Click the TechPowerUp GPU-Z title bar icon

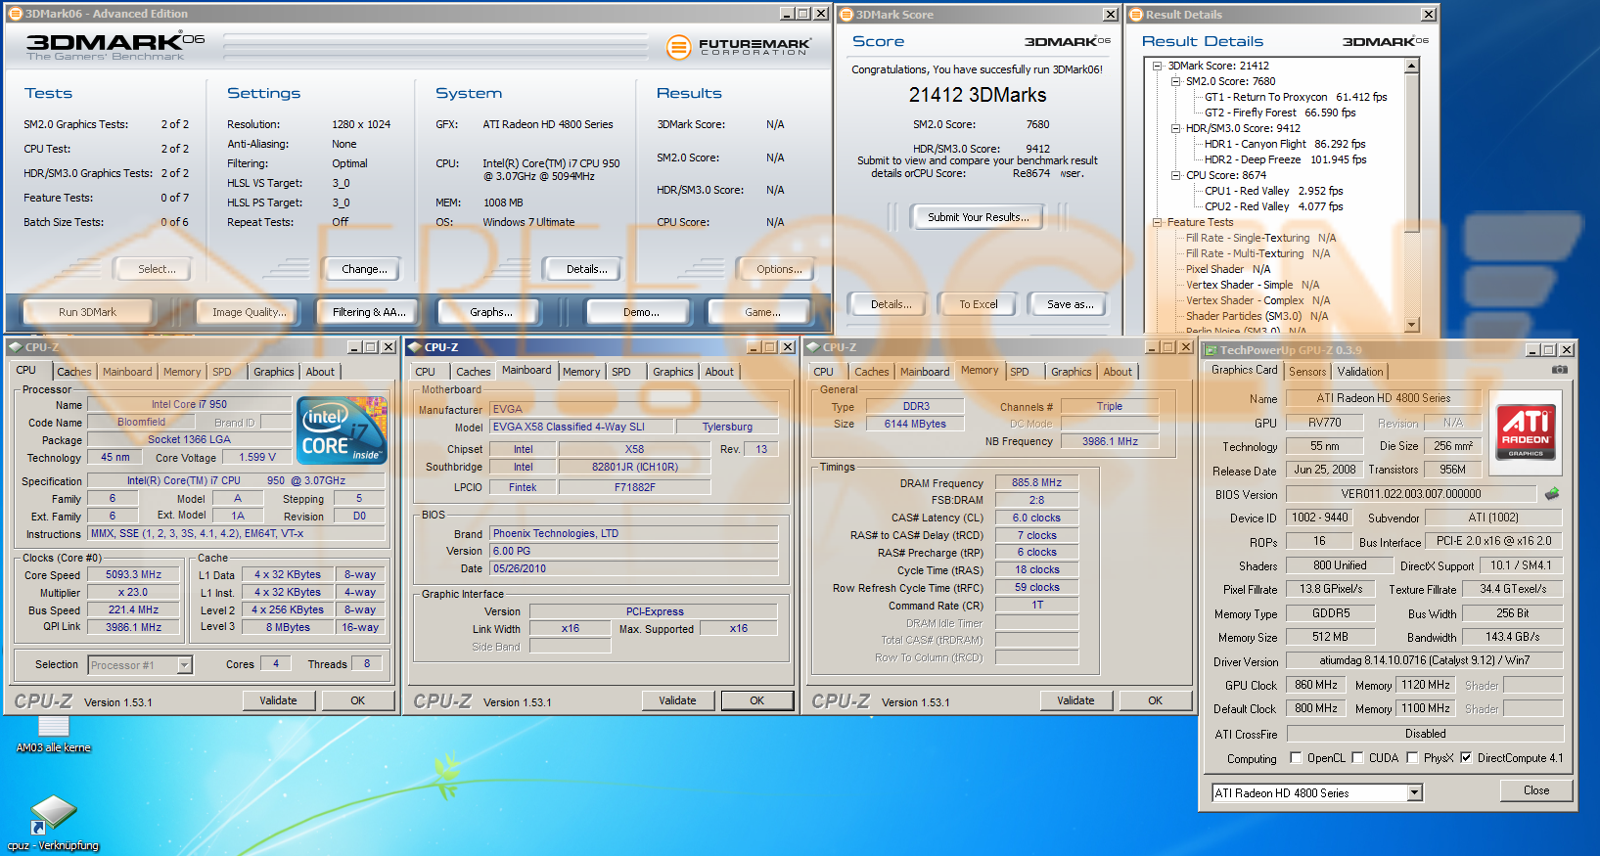click(x=1210, y=350)
